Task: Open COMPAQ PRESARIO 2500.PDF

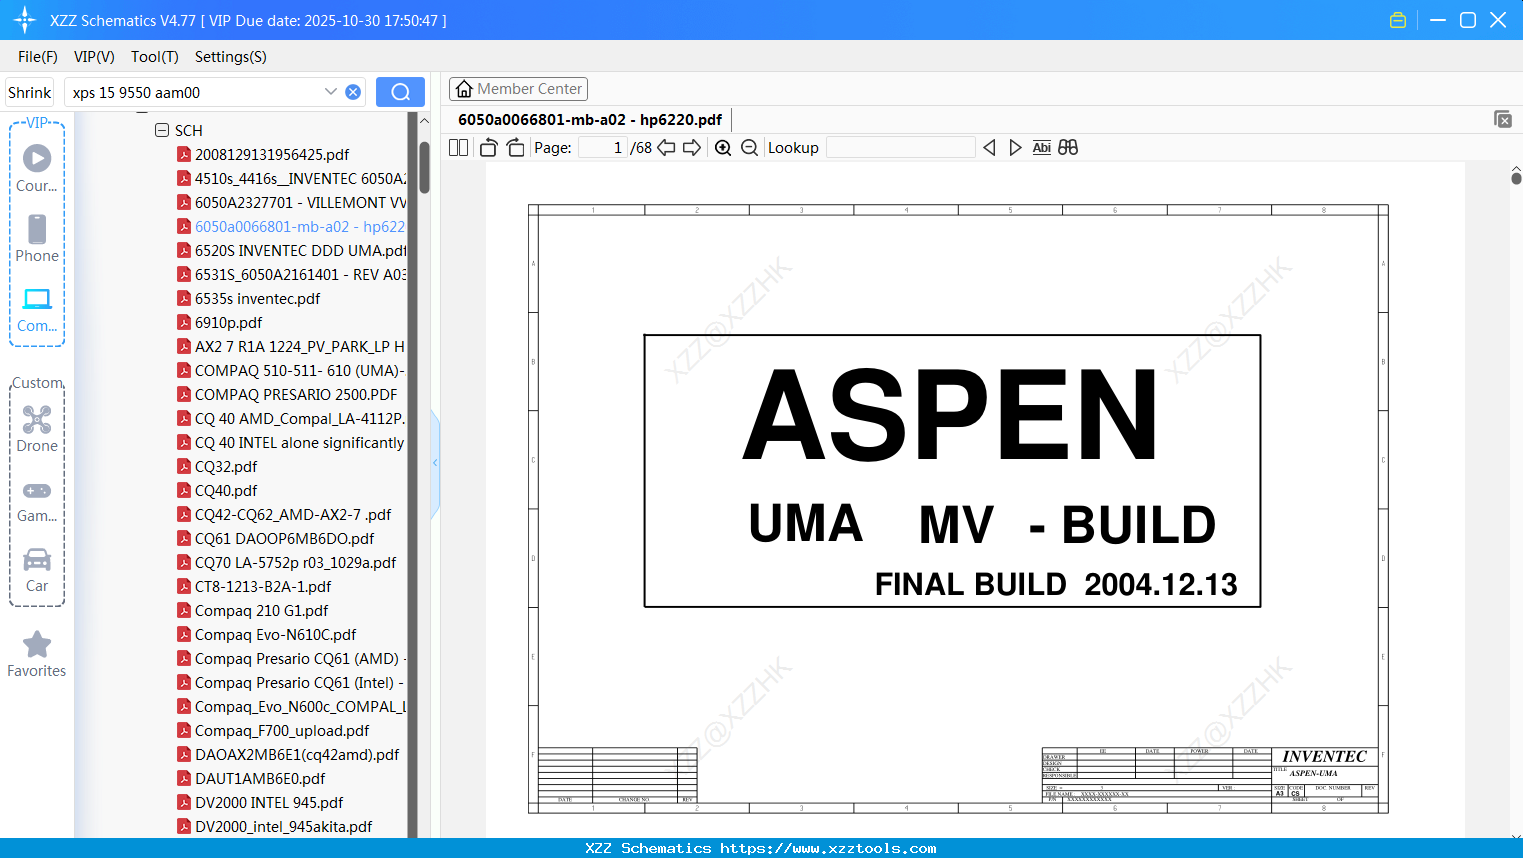Action: click(x=296, y=395)
